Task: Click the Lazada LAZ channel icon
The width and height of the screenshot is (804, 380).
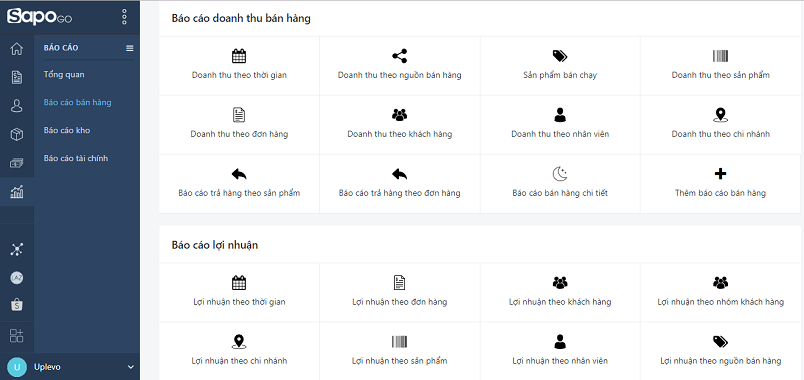Action: [17, 278]
